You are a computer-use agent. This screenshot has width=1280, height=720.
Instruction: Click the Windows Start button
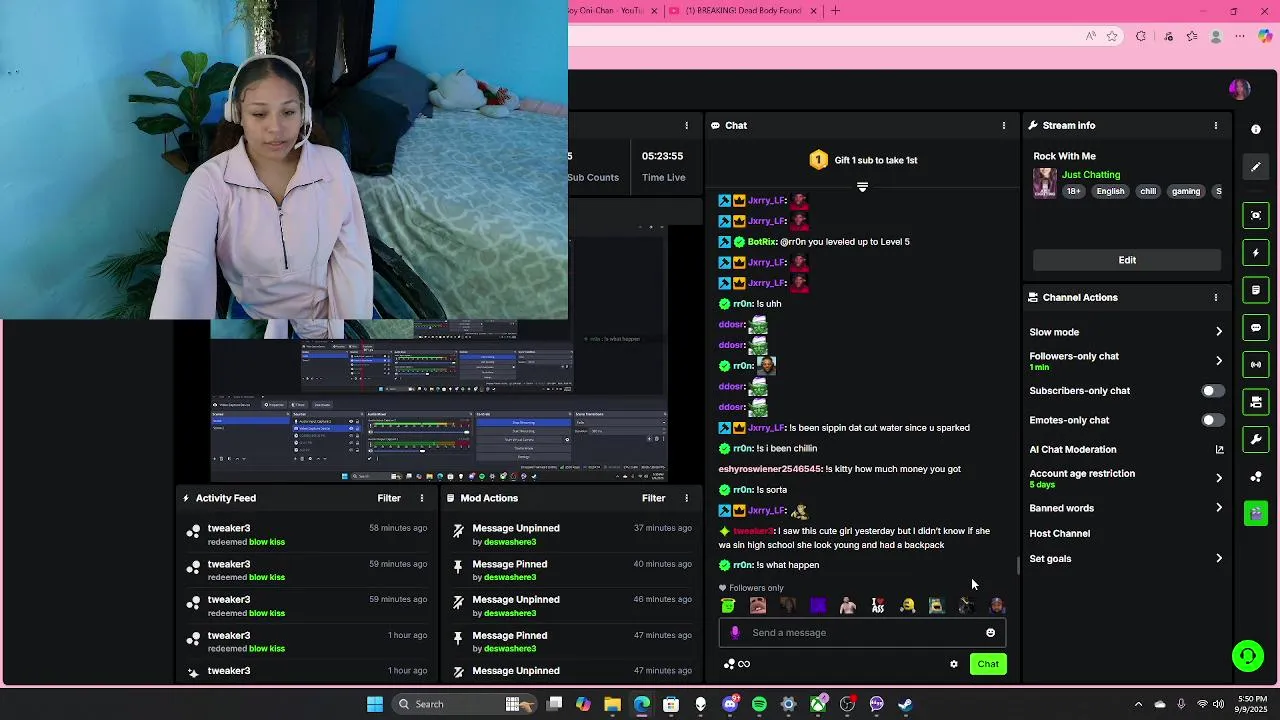tap(375, 704)
